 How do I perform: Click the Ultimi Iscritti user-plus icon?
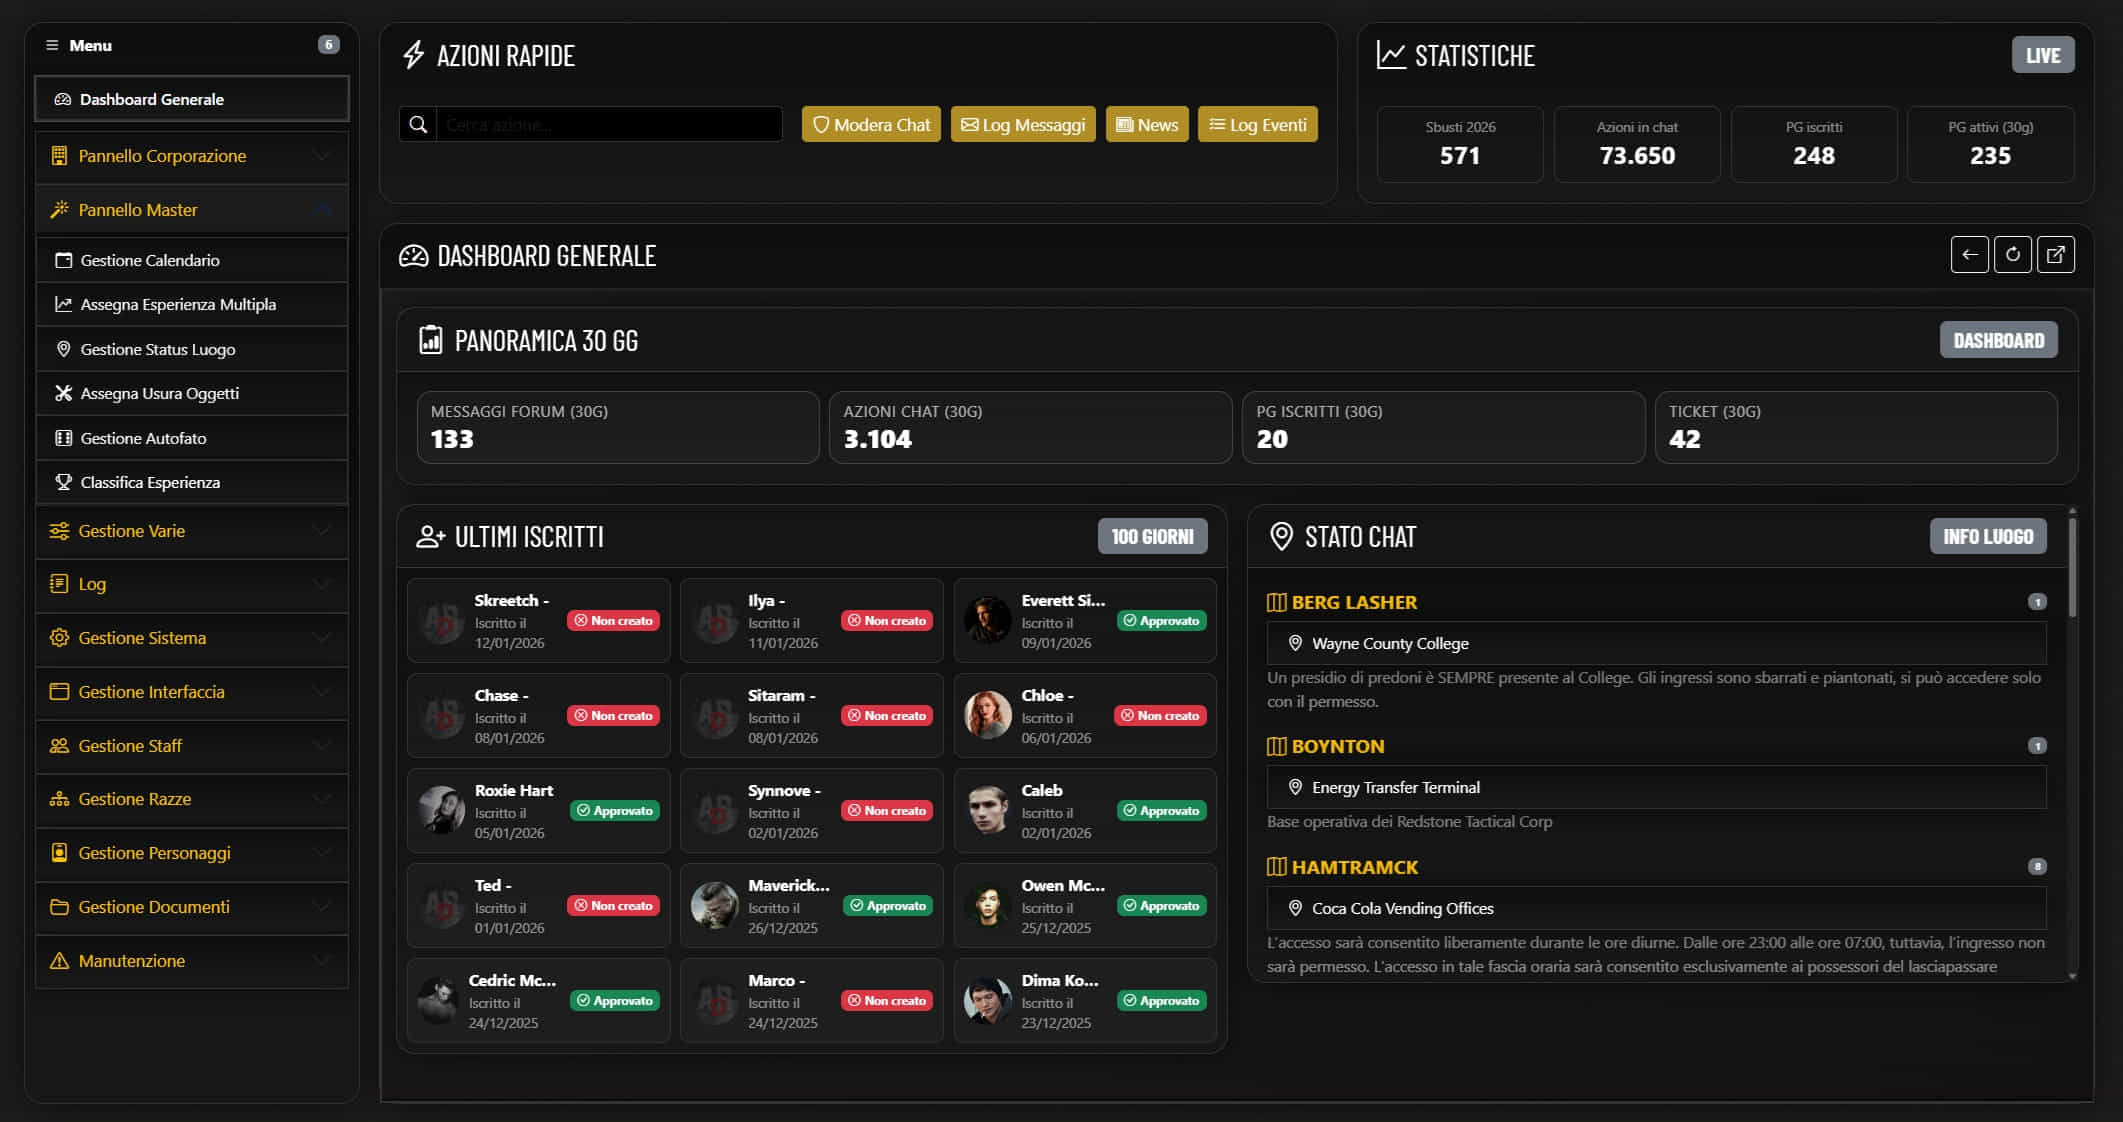tap(430, 537)
